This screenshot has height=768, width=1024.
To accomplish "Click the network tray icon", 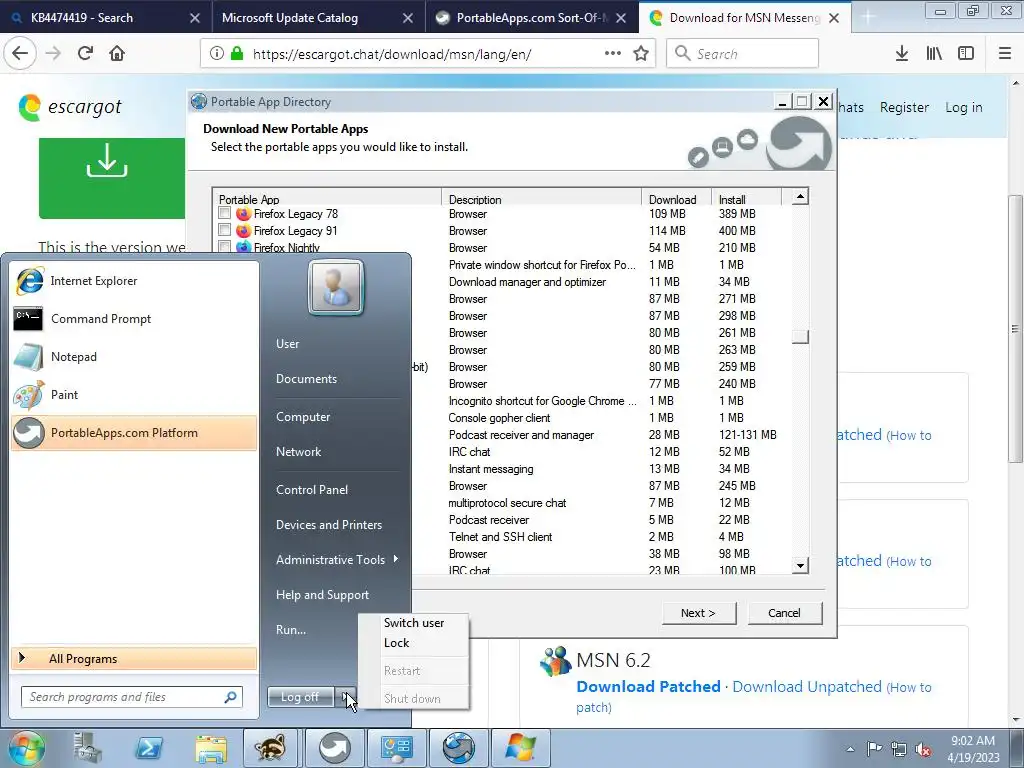I will pyautogui.click(x=899, y=749).
